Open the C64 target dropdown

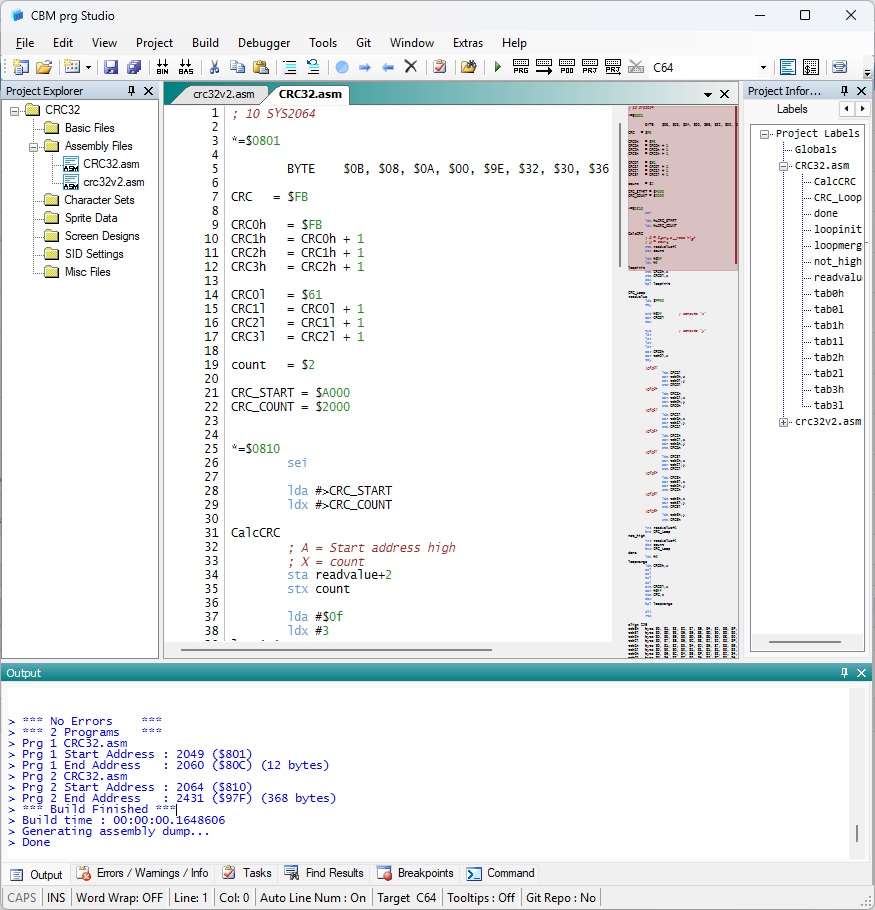763,67
